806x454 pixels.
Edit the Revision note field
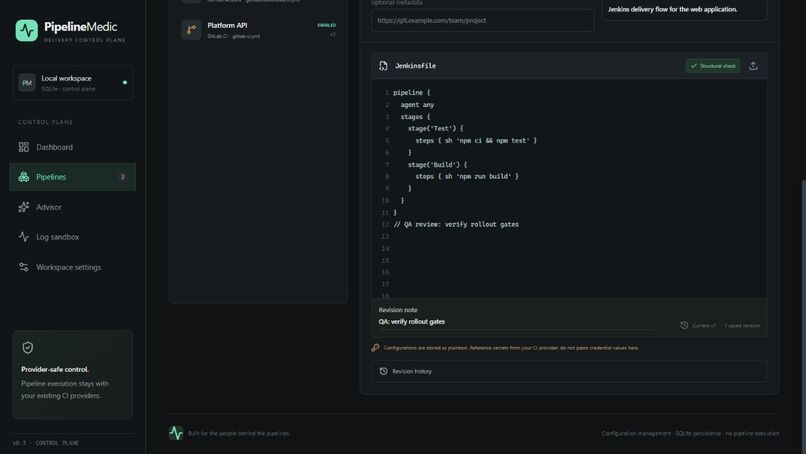[516, 322]
